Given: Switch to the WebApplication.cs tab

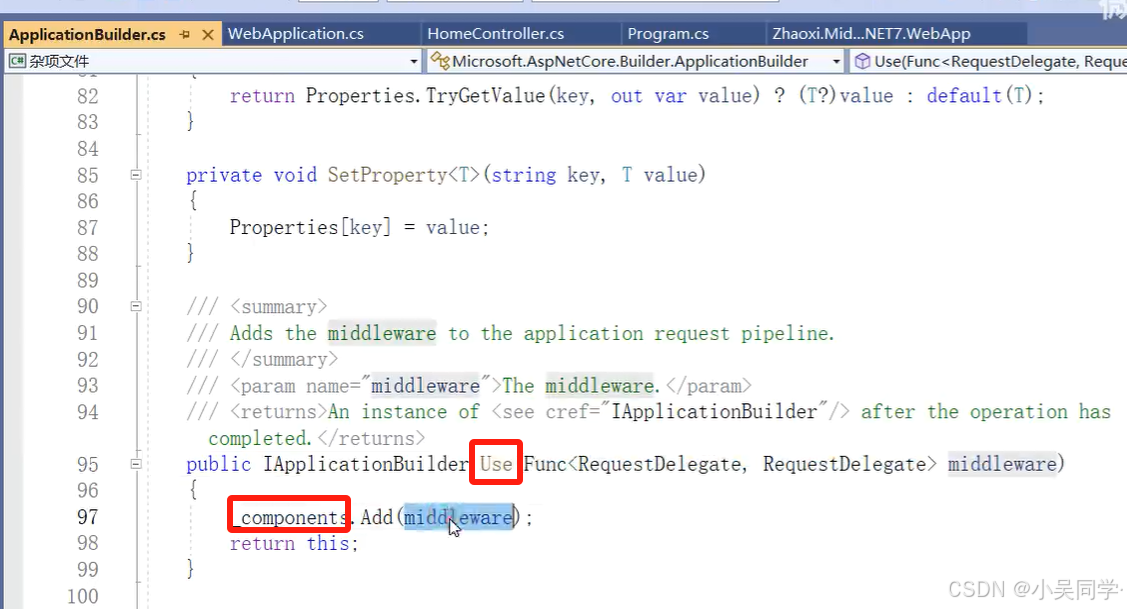Looking at the screenshot, I should [x=295, y=34].
